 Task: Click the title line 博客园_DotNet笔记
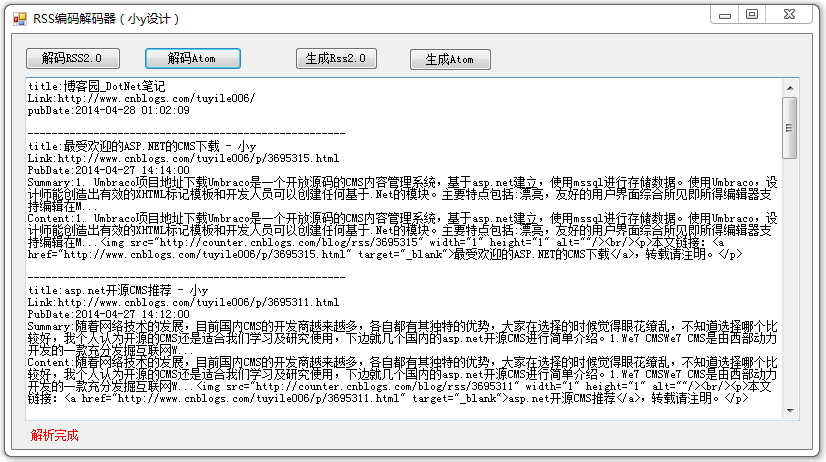click(96, 86)
